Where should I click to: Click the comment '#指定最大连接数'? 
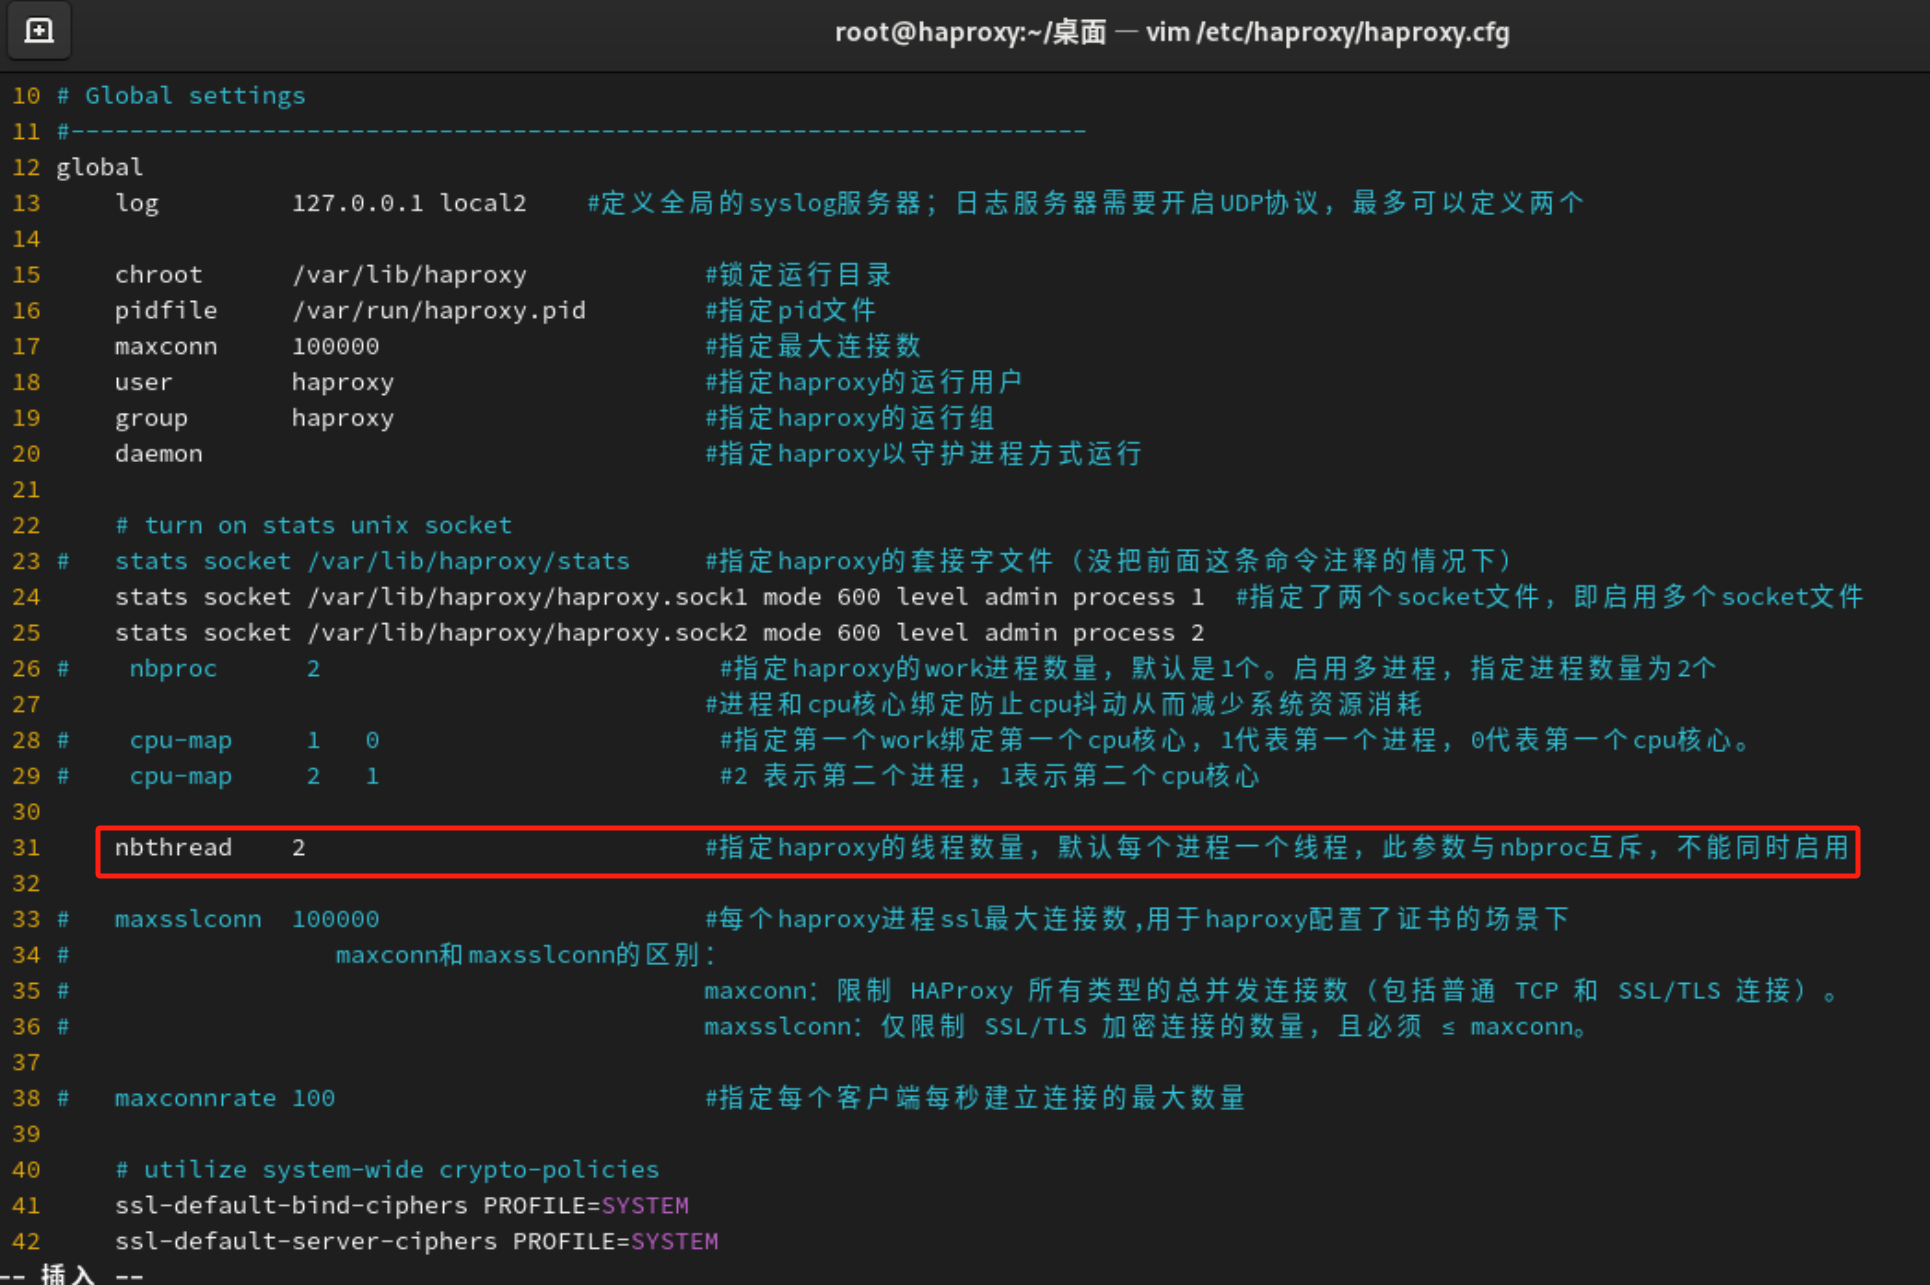(812, 347)
